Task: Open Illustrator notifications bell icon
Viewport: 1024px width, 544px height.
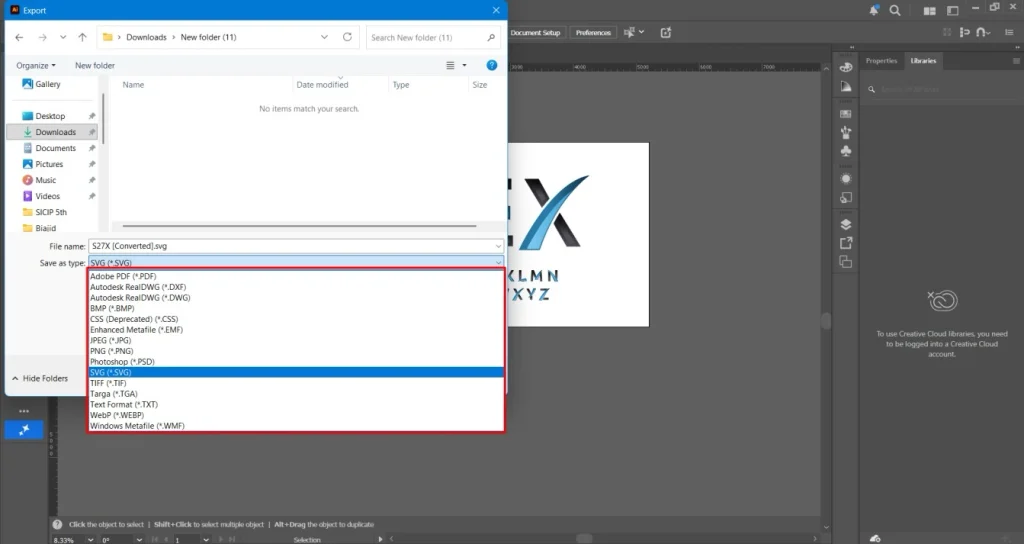Action: coord(873,10)
